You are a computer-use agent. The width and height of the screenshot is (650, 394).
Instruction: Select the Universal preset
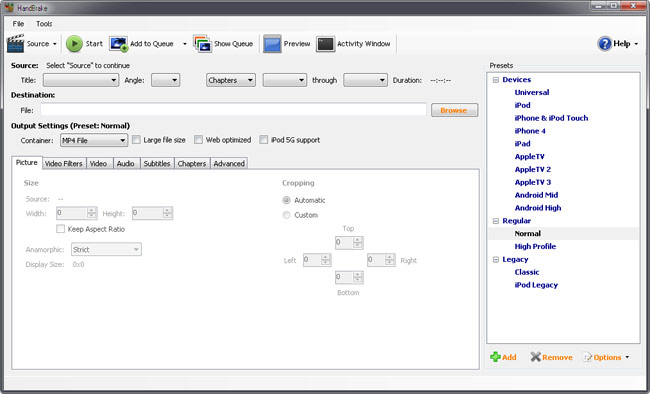tap(532, 92)
